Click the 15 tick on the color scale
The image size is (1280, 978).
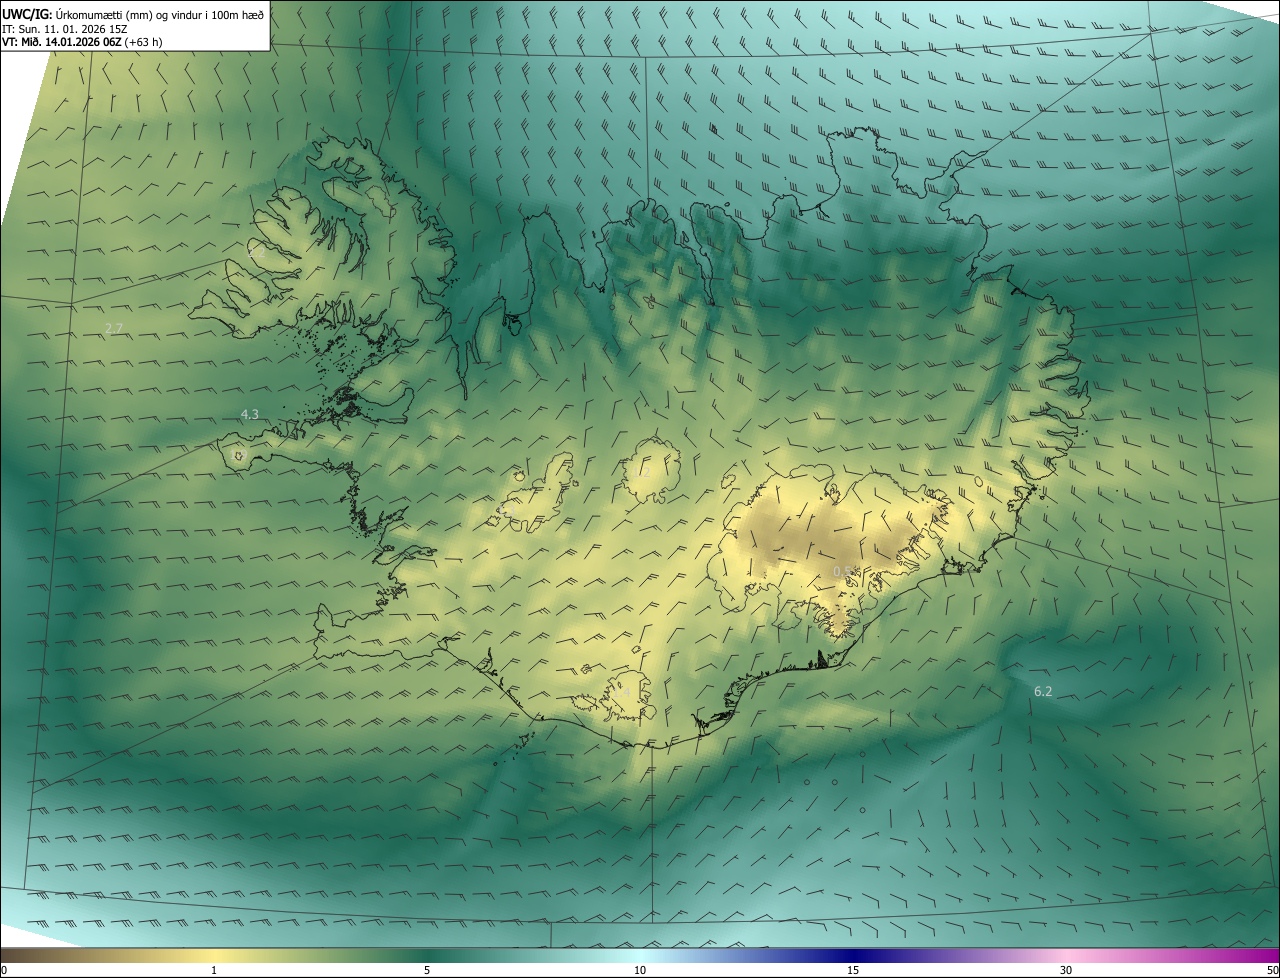point(853,970)
